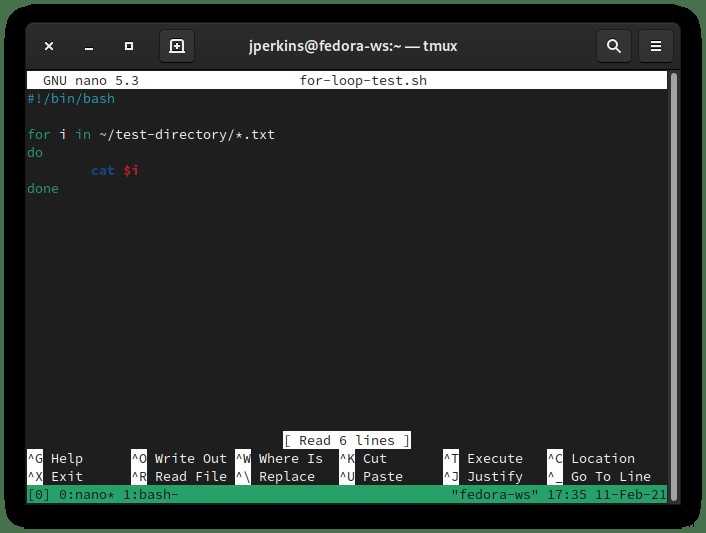
Task: Select tmux window 1:bash
Action: (151, 495)
